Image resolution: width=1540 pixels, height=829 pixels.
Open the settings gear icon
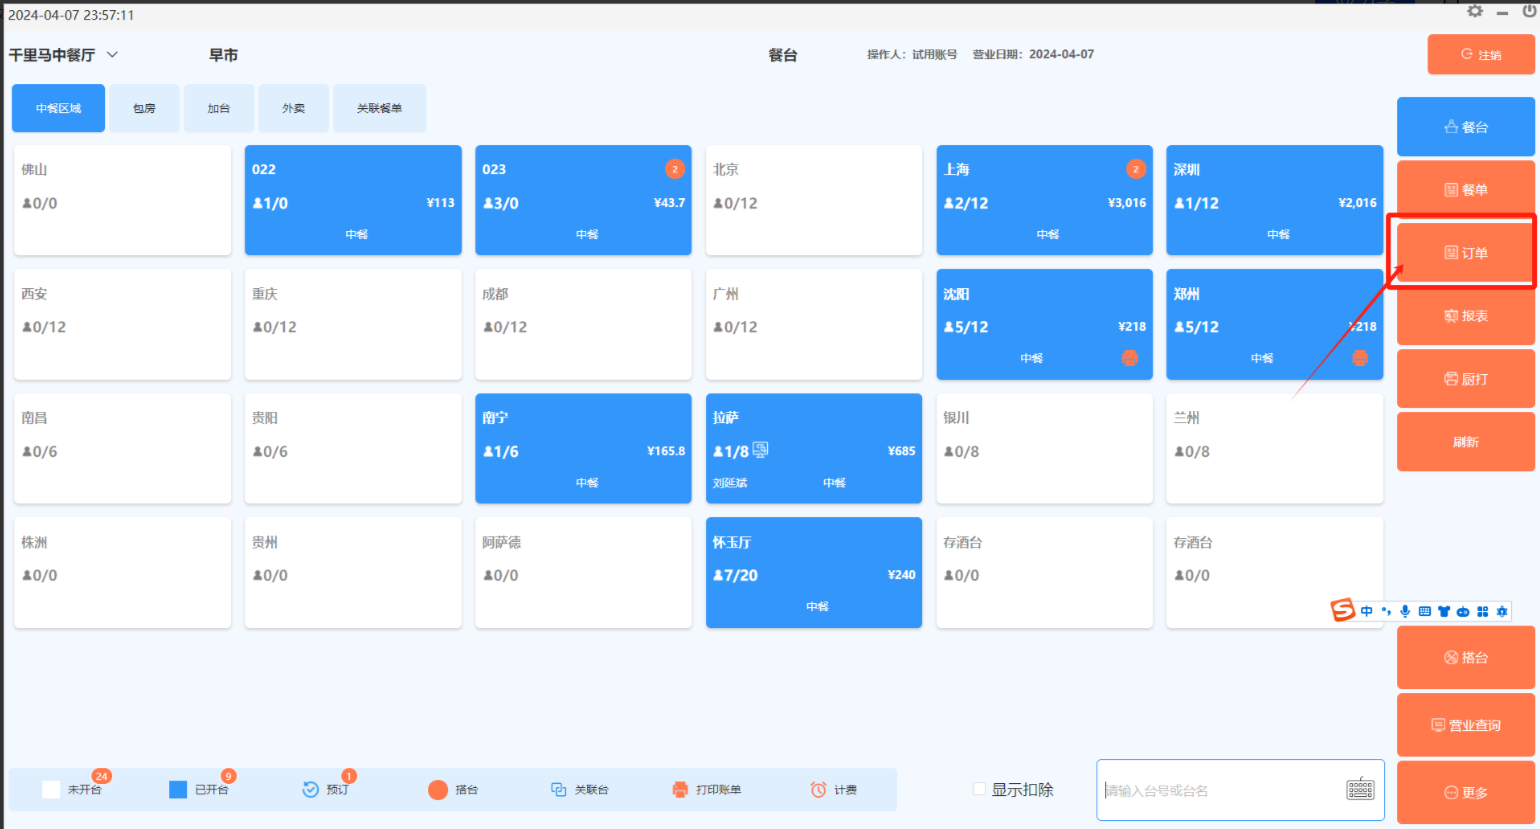1475,11
